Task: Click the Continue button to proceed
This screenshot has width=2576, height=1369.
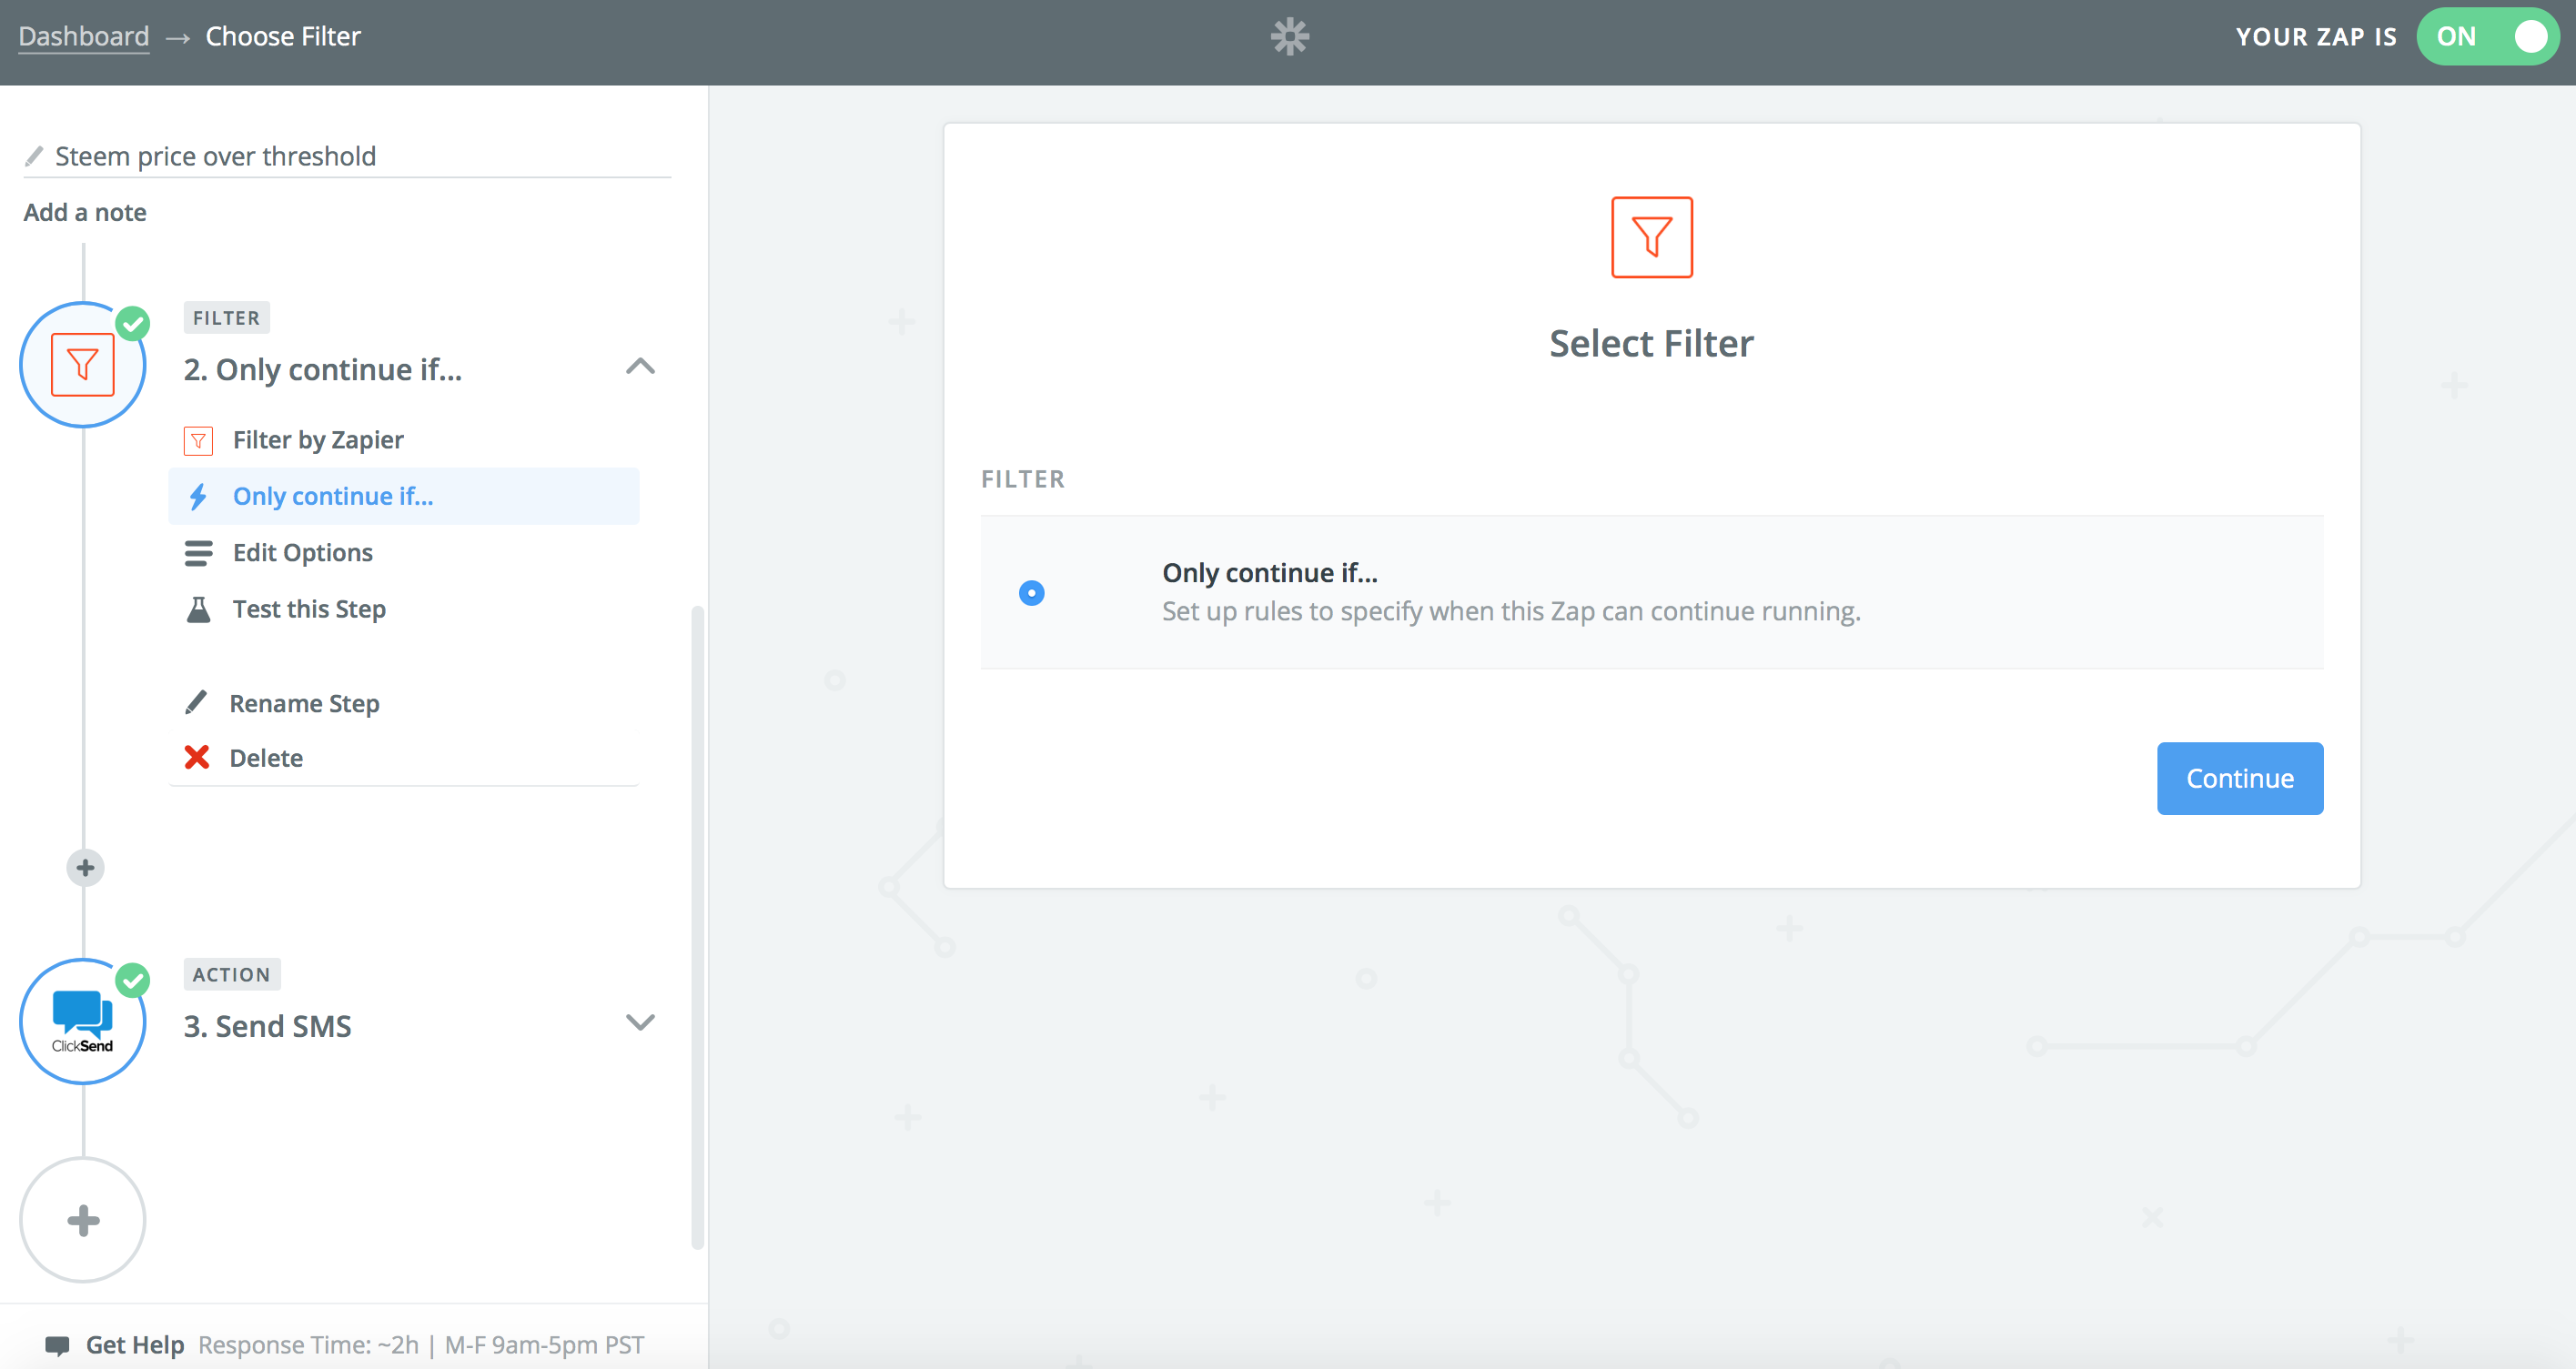Action: point(2238,778)
